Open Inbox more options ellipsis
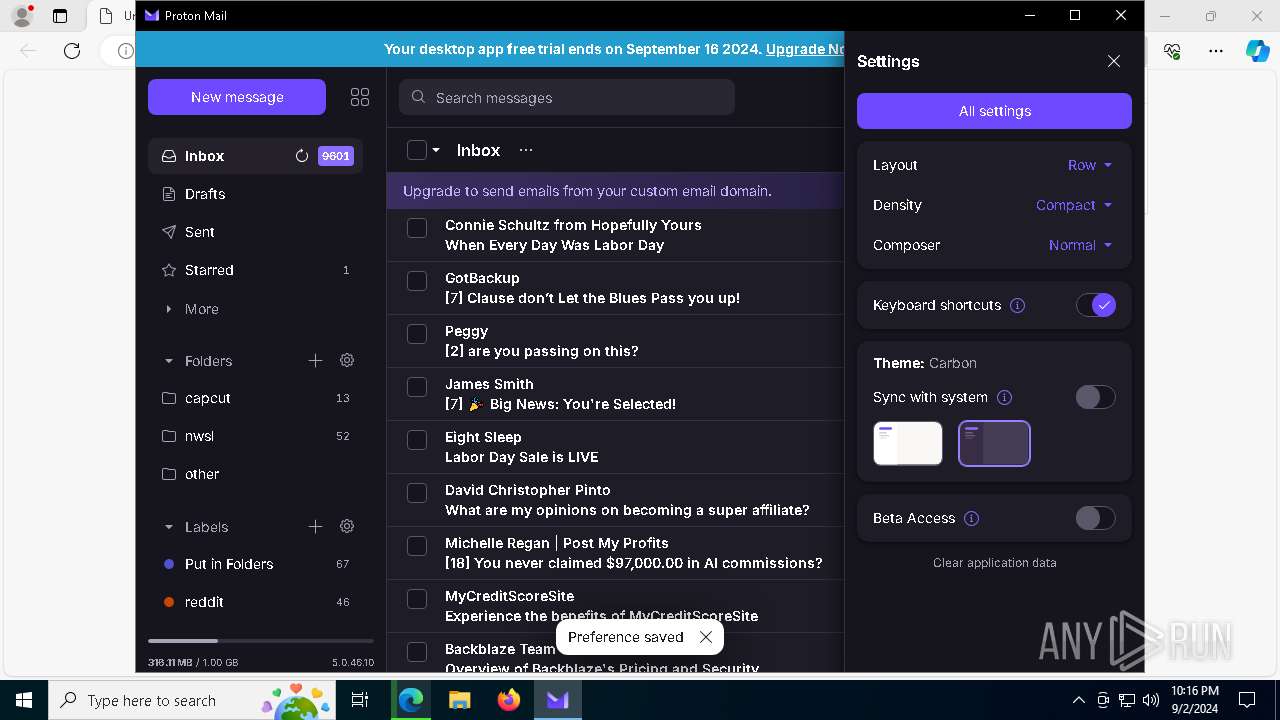The width and height of the screenshot is (1280, 720). coord(526,150)
